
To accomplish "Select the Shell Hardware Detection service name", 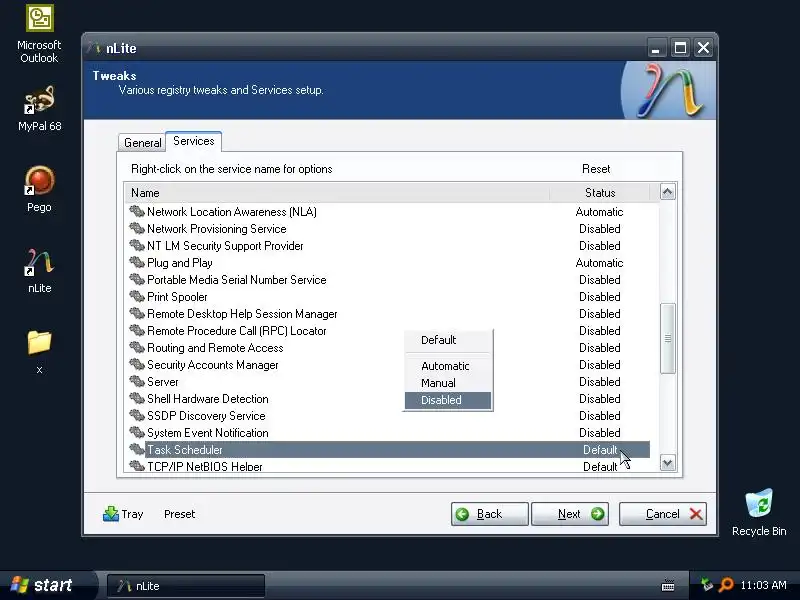I will click(208, 398).
